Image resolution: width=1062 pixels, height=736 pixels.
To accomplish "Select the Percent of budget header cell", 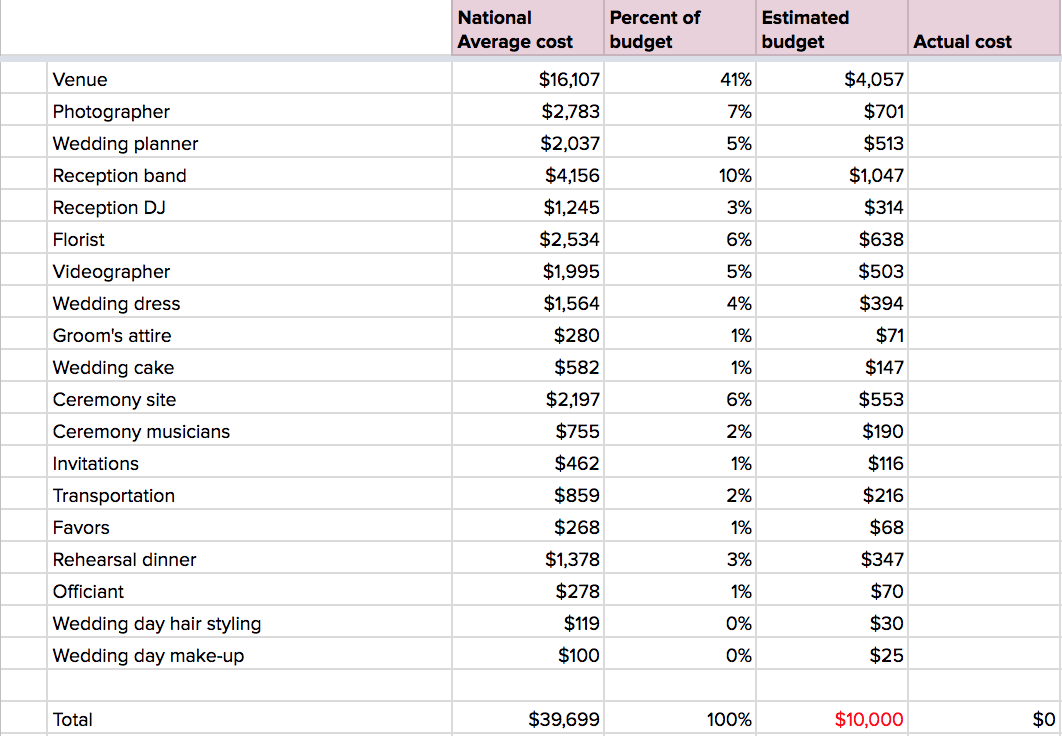I will (x=680, y=29).
